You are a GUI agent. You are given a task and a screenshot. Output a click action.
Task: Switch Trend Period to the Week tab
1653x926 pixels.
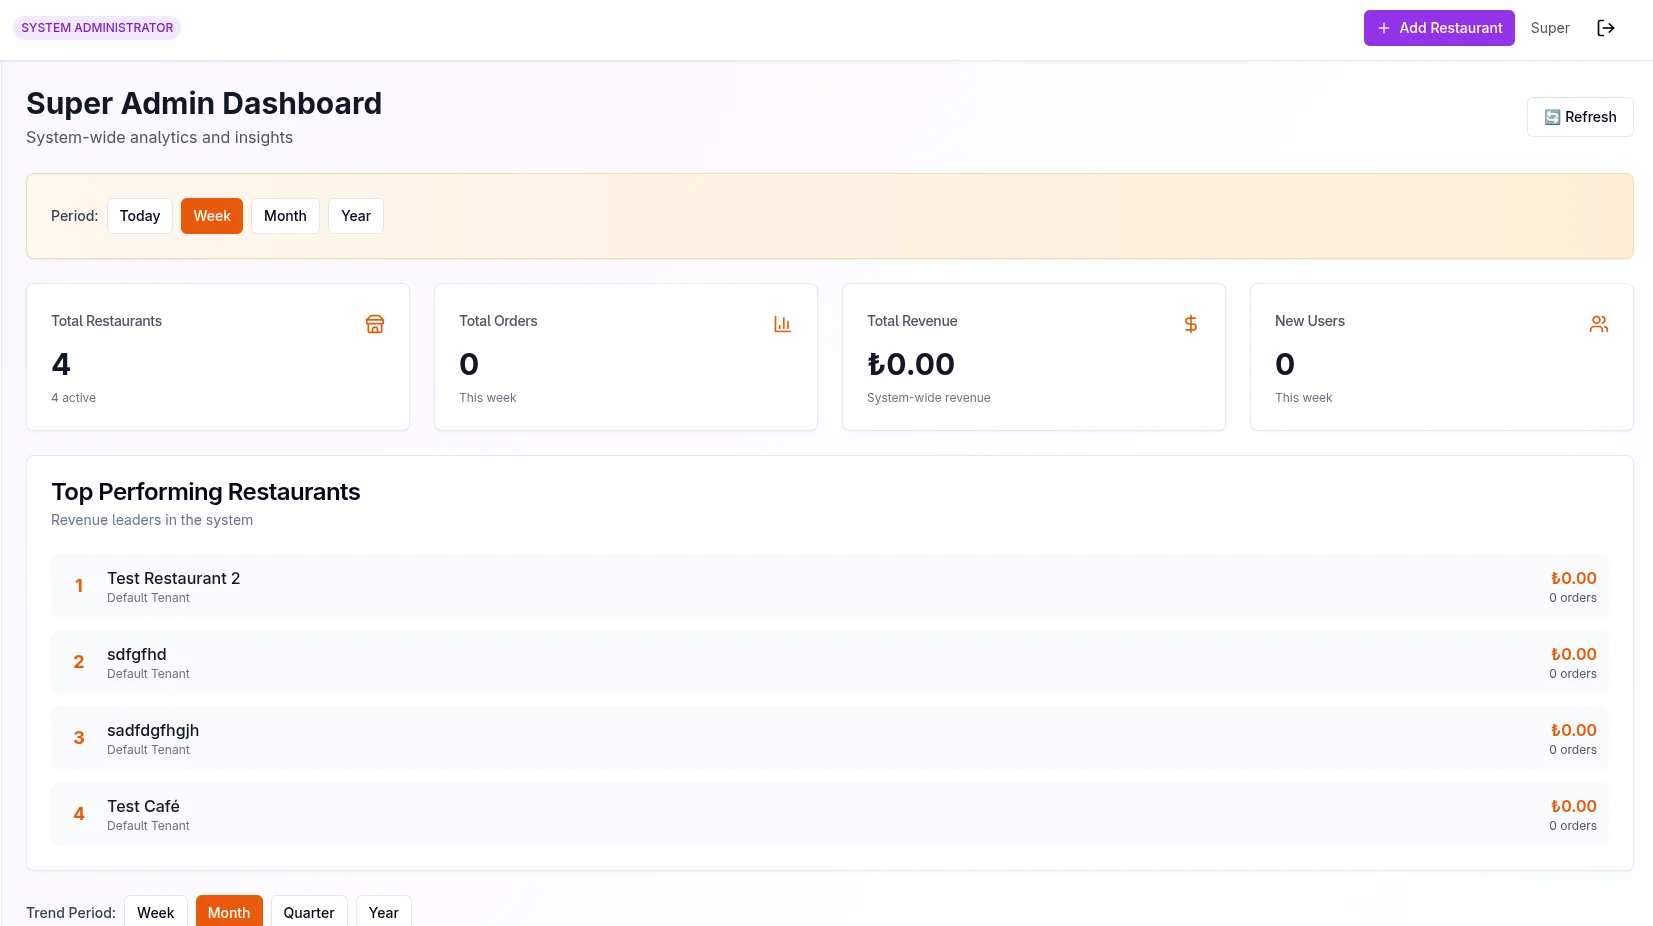(x=155, y=913)
